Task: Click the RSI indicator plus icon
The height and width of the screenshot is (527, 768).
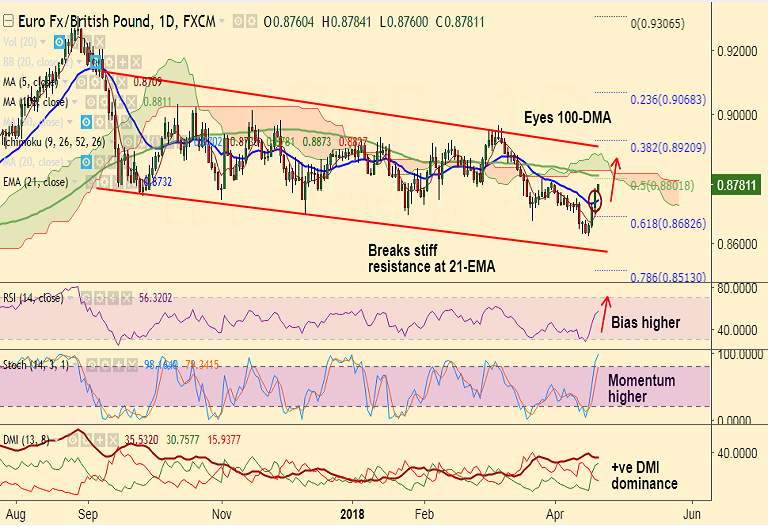Action: point(113,298)
